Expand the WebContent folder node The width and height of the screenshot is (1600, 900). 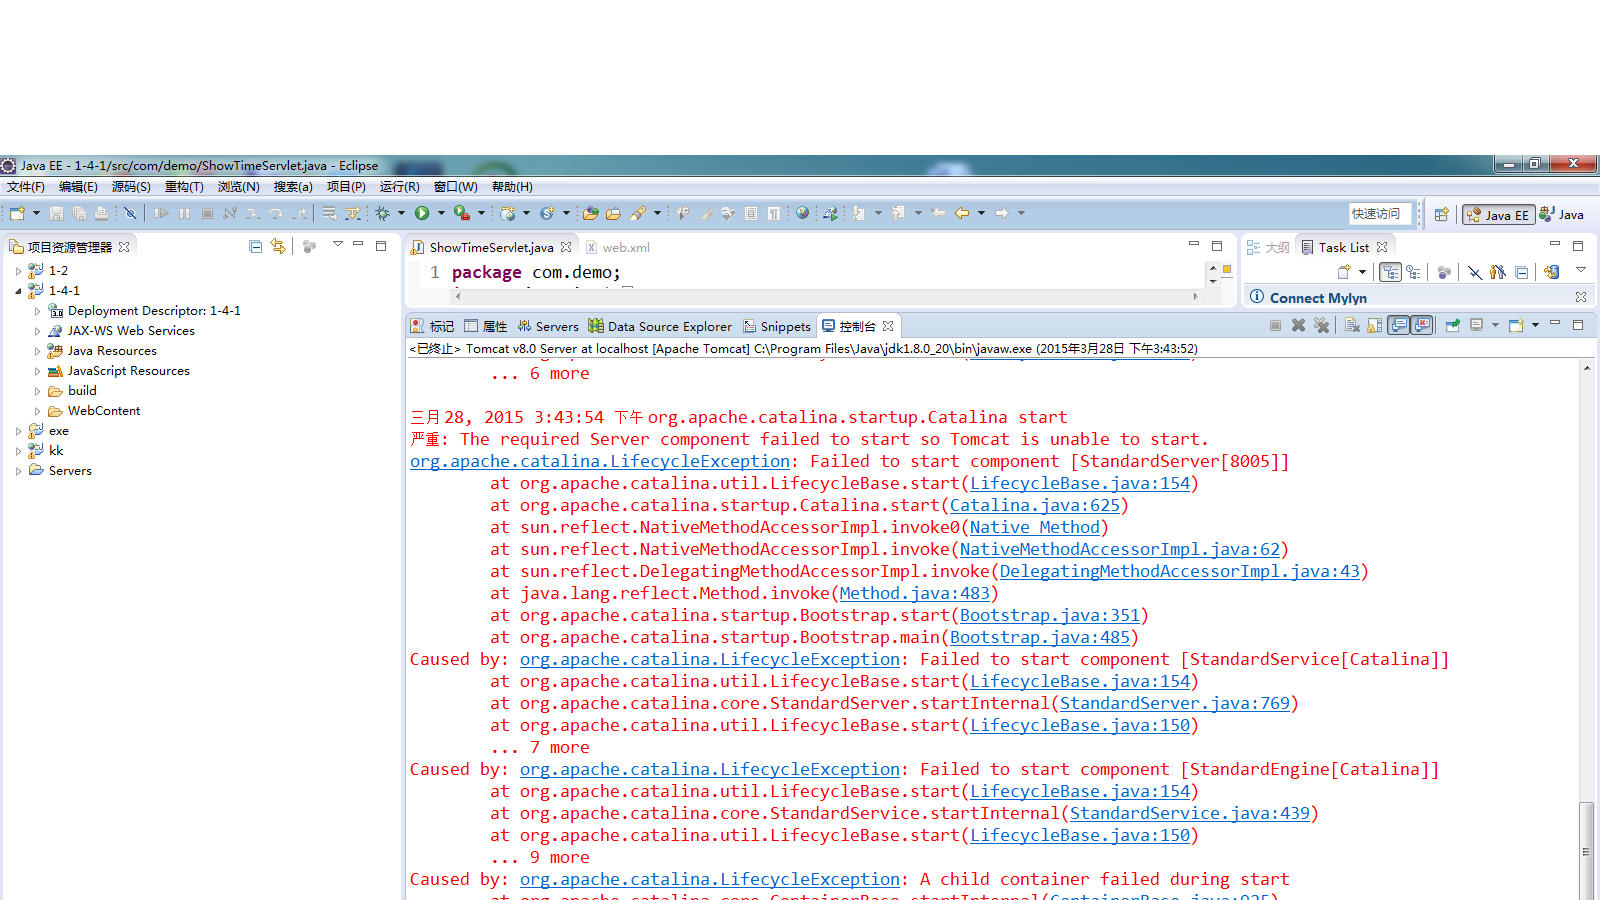(x=38, y=411)
